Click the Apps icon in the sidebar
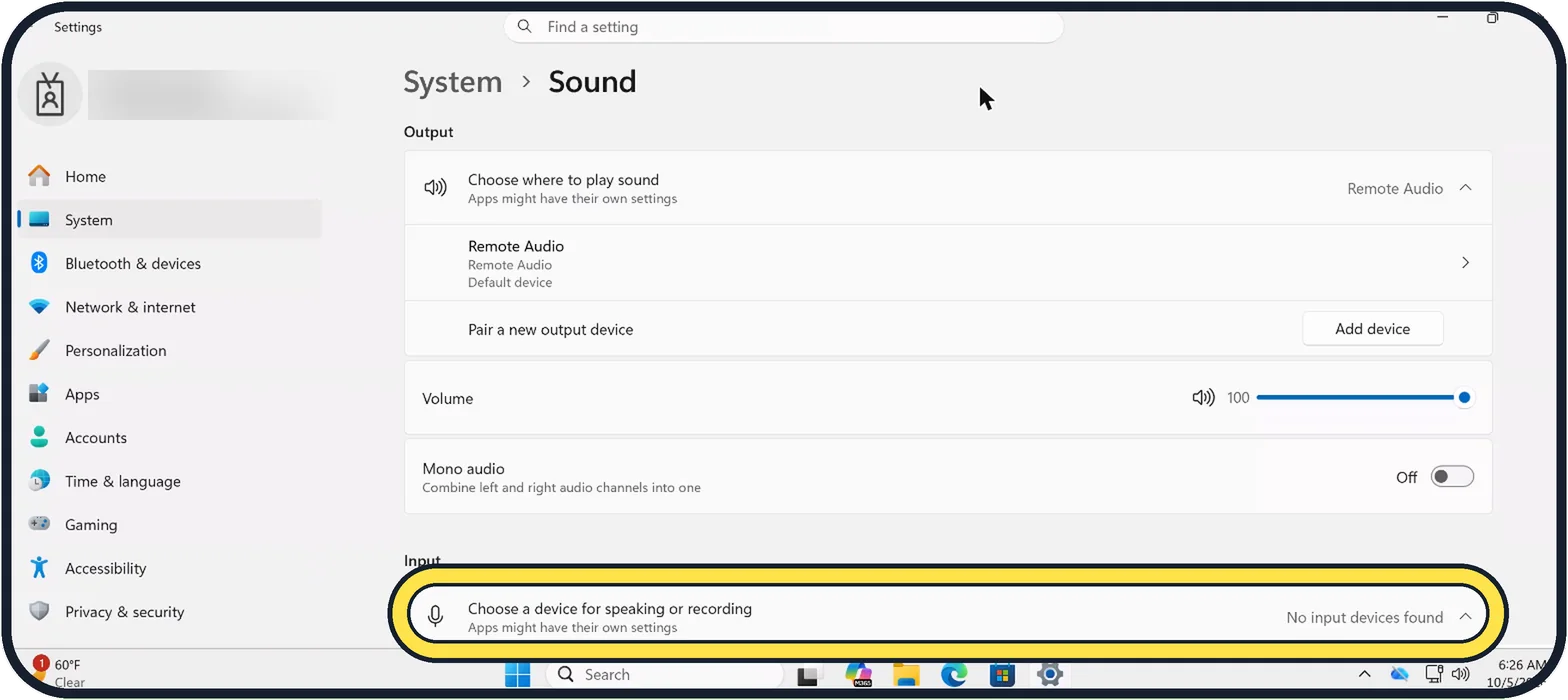The width and height of the screenshot is (1568, 700). tap(39, 394)
